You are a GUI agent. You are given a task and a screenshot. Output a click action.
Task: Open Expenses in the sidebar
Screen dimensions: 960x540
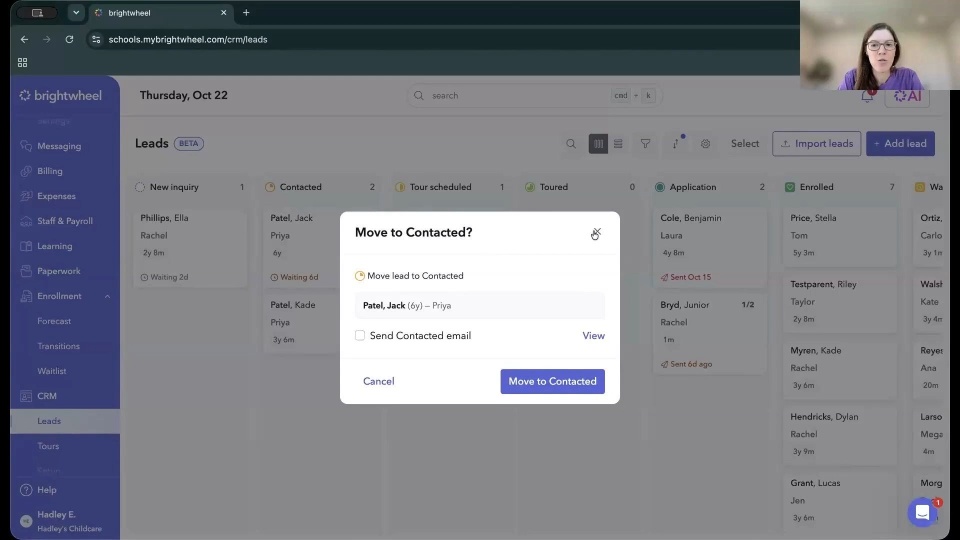pyautogui.click(x=56, y=196)
